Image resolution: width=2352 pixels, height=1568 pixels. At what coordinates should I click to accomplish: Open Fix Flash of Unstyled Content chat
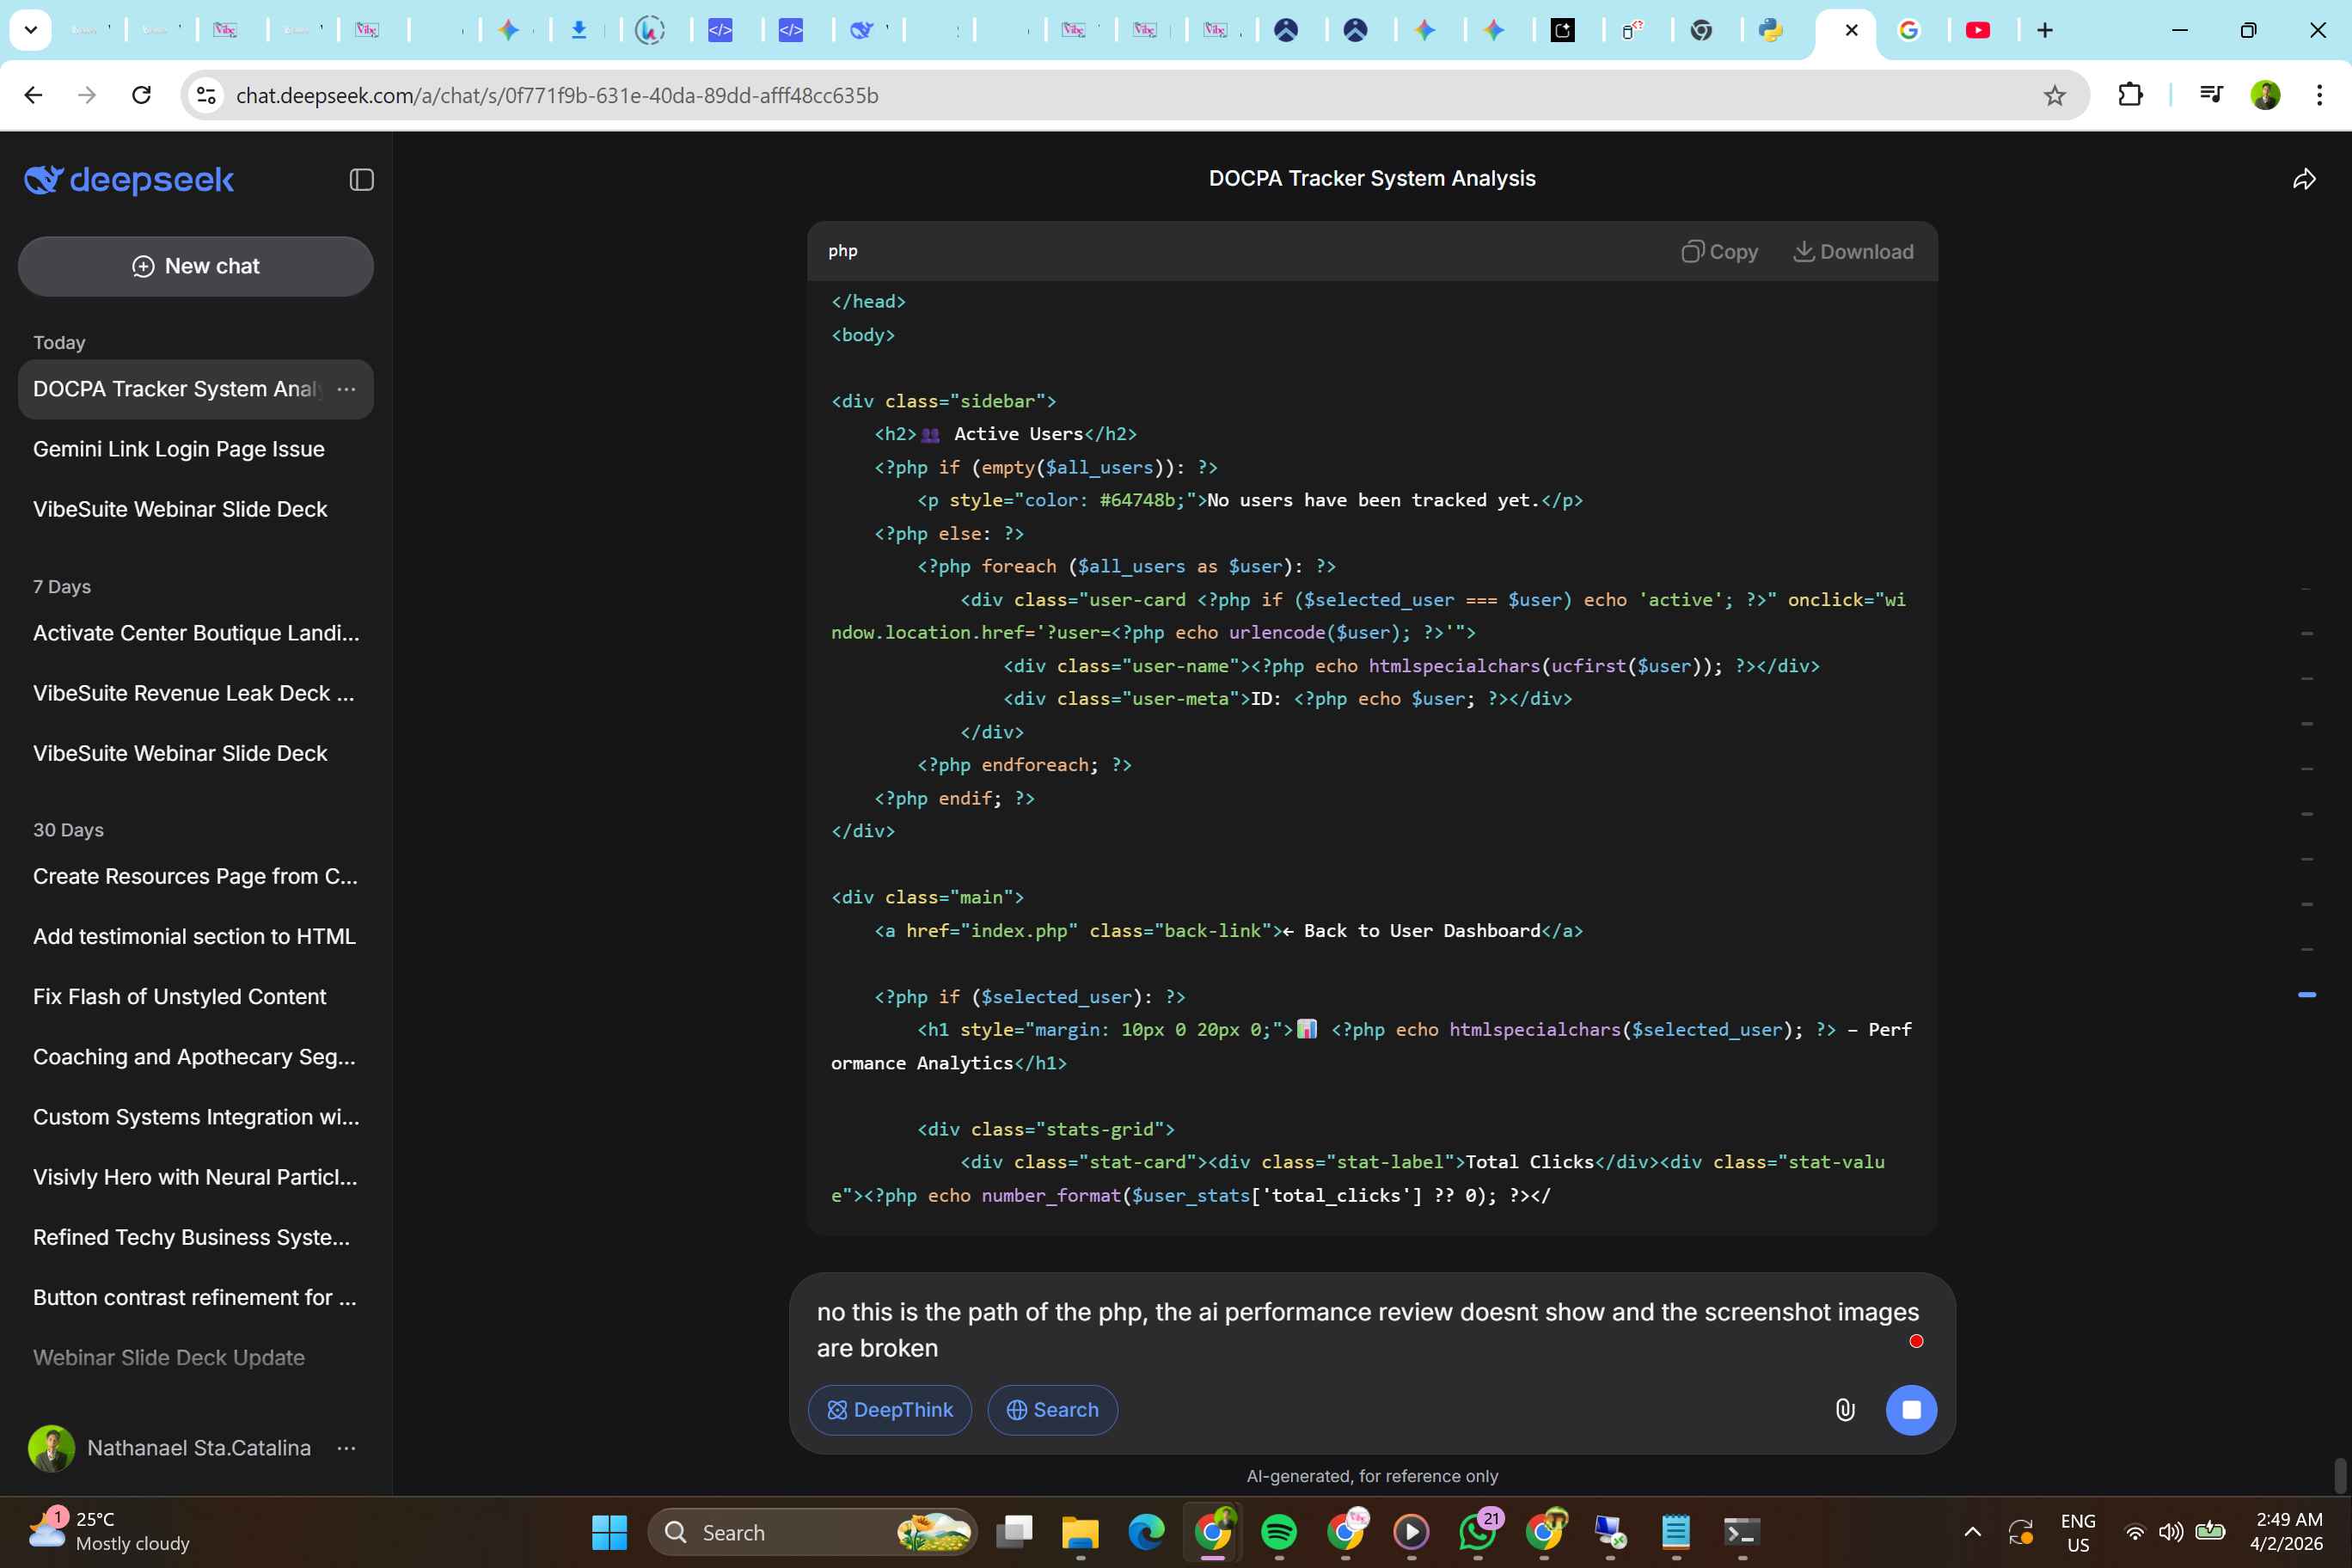[180, 997]
